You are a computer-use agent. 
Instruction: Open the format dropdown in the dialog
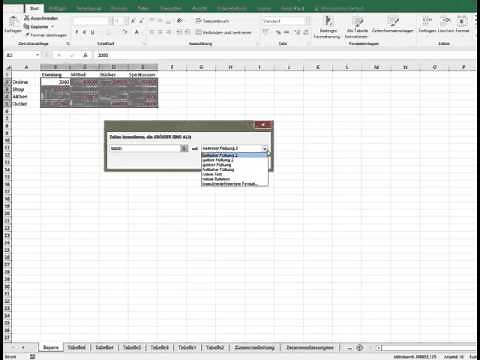[x=265, y=148]
